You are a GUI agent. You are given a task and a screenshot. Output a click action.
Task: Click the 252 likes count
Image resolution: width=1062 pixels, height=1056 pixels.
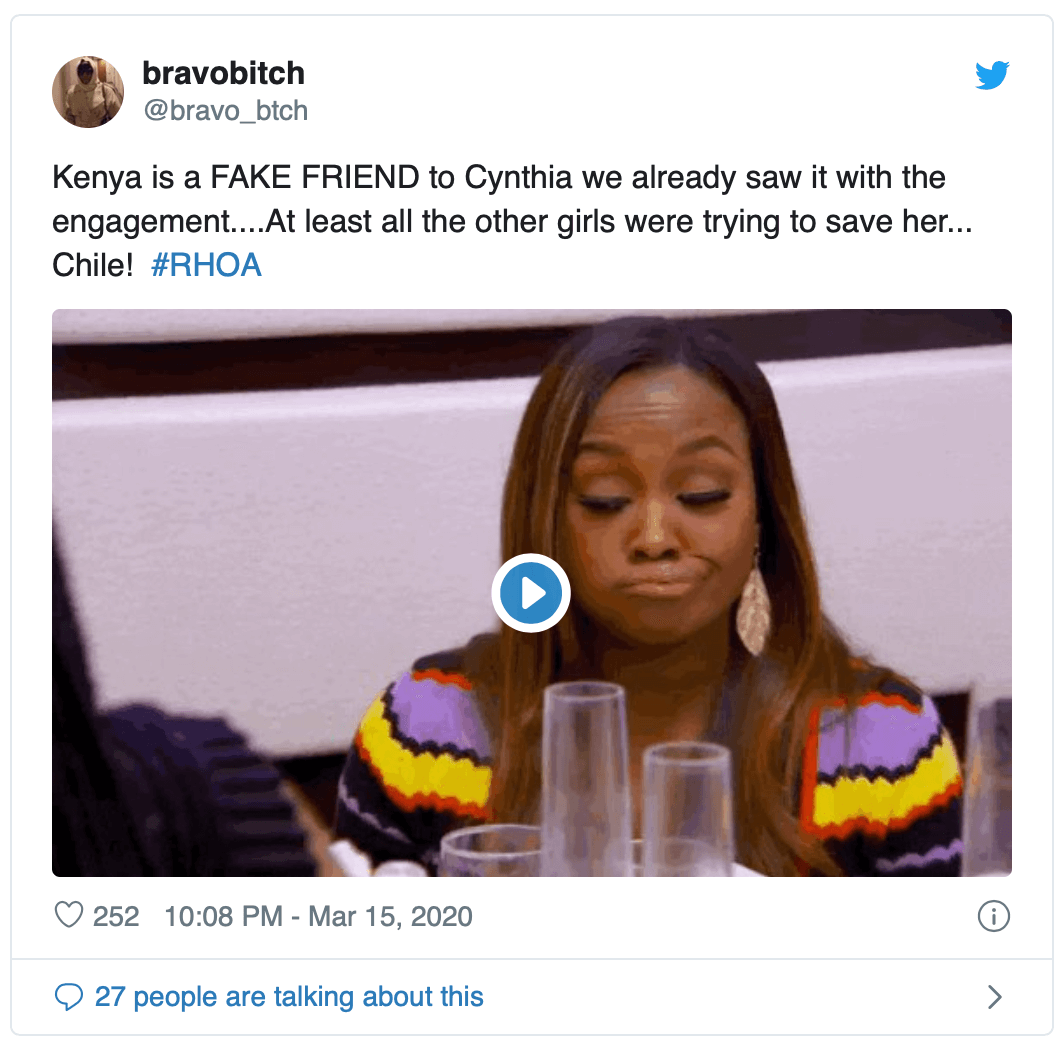coord(116,916)
